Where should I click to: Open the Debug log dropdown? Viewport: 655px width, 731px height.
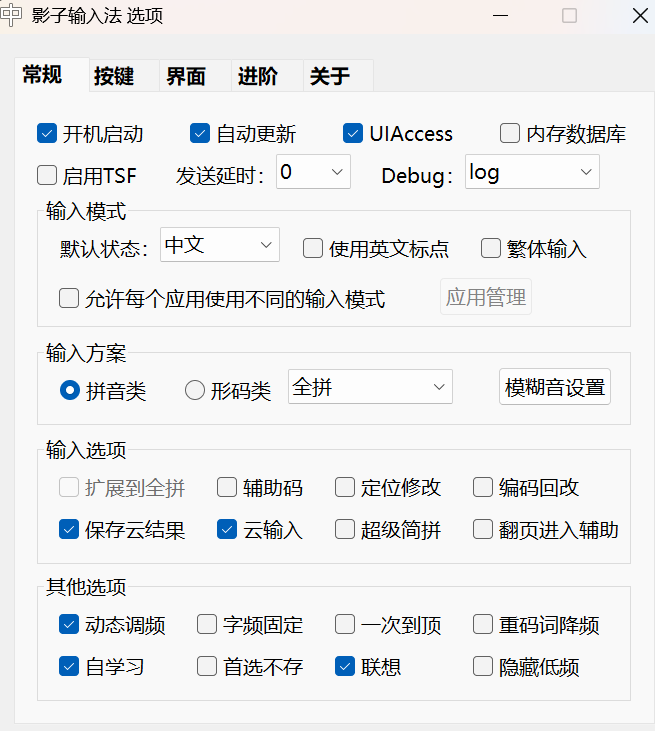click(x=532, y=172)
